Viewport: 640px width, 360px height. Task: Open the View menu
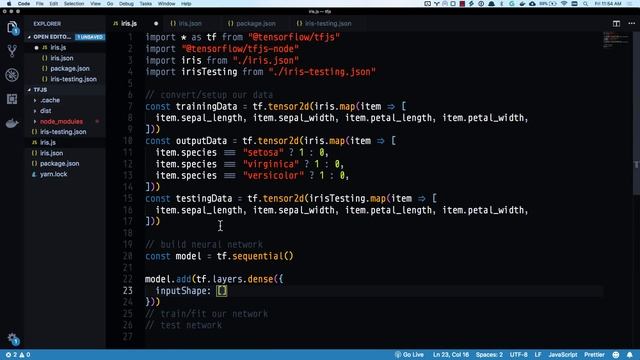coord(95,4)
